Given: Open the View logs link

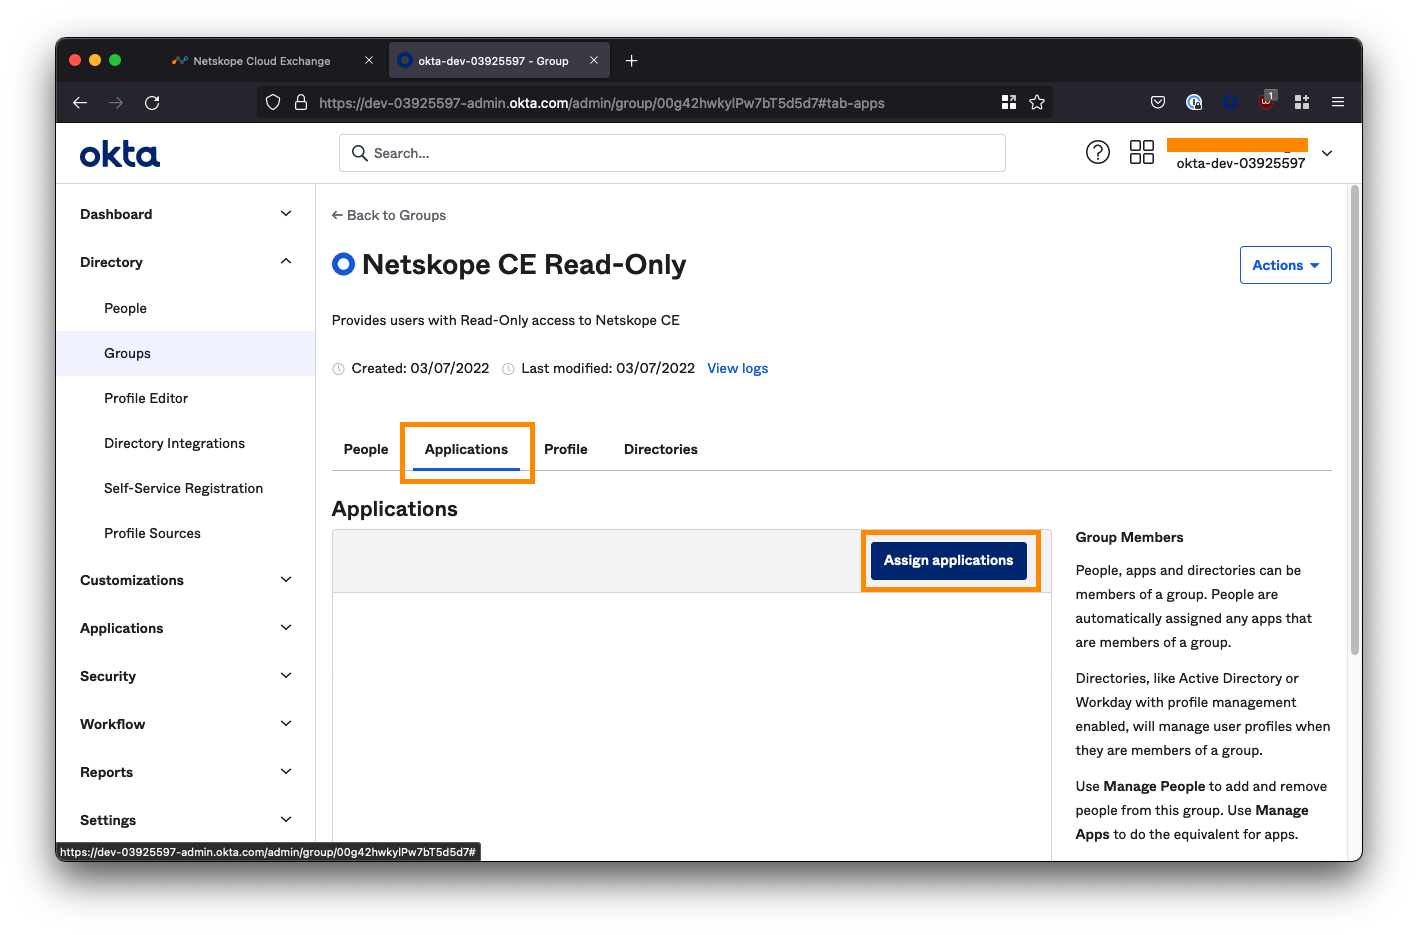Looking at the screenshot, I should 737,368.
